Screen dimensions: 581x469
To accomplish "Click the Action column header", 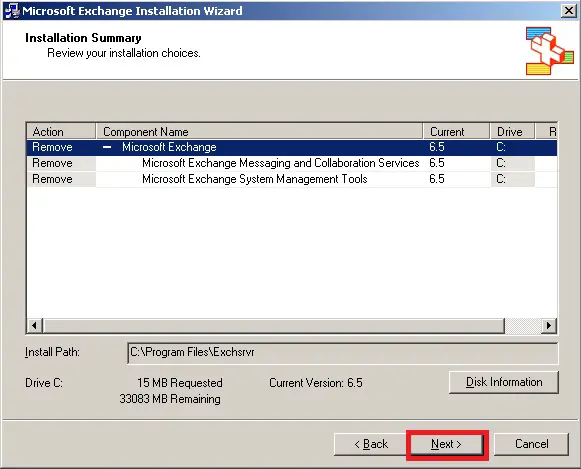I will coord(61,132).
